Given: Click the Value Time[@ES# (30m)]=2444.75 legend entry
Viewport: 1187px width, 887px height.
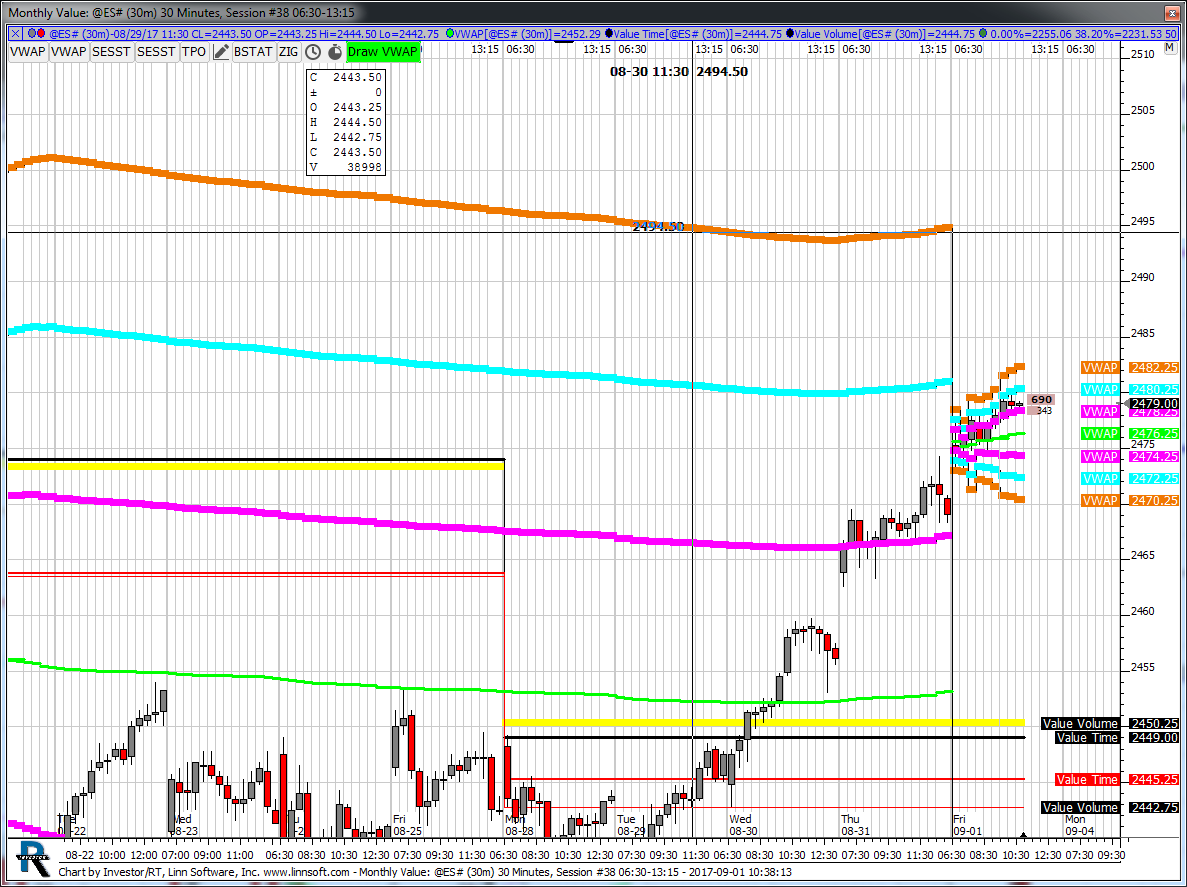Looking at the screenshot, I should coord(697,33).
